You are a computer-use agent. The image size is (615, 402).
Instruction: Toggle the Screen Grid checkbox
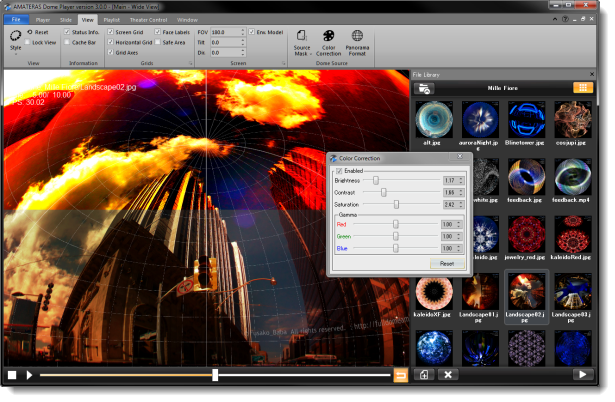pos(111,32)
